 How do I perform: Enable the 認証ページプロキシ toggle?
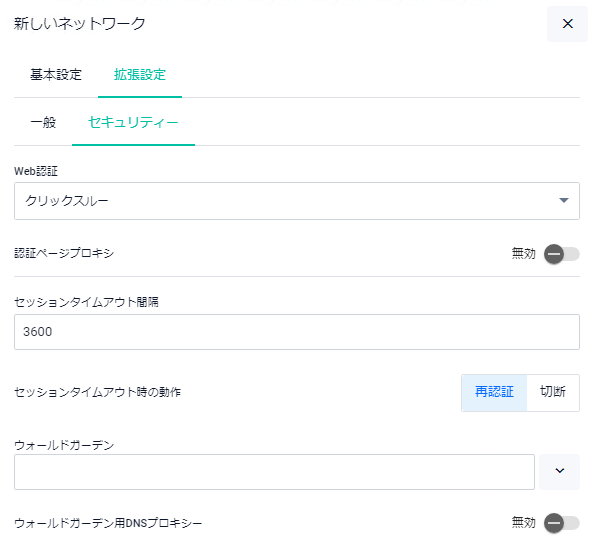562,254
